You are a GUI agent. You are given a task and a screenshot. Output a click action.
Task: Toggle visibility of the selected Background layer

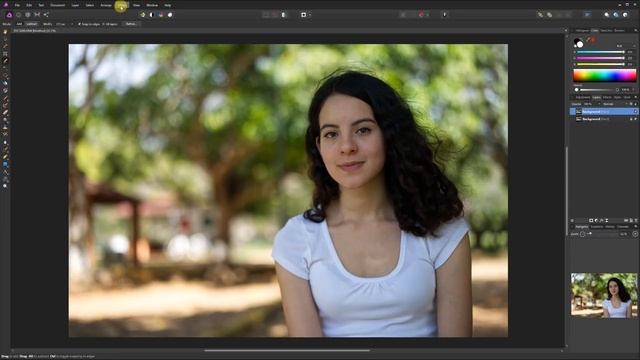pyautogui.click(x=635, y=111)
